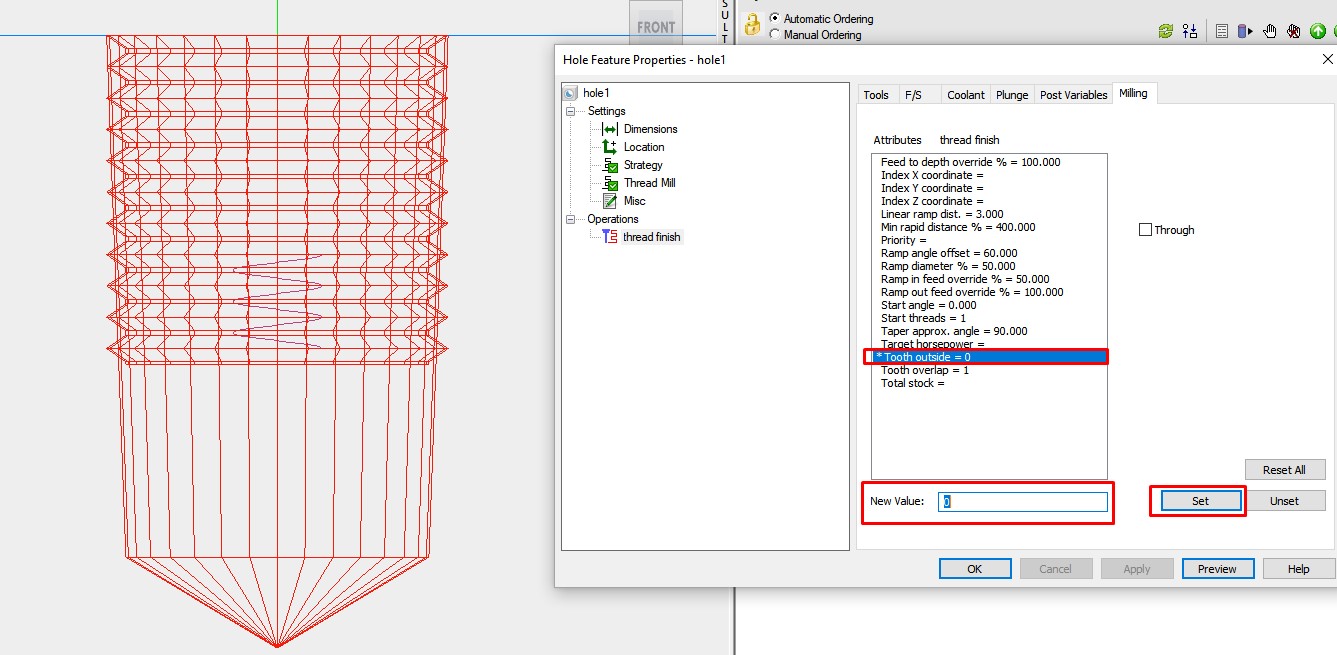The image size is (1337, 655).
Task: Open the simulation mode dropdown arrow in toolbar
Action: [x=1248, y=31]
